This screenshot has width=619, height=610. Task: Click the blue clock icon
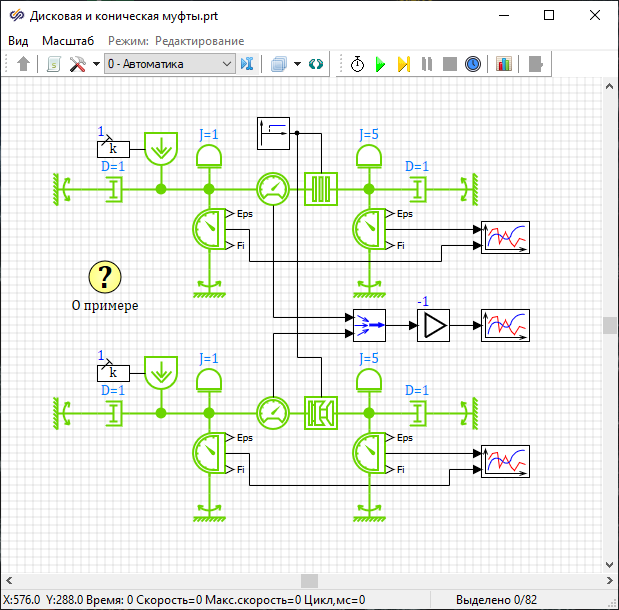click(x=473, y=64)
